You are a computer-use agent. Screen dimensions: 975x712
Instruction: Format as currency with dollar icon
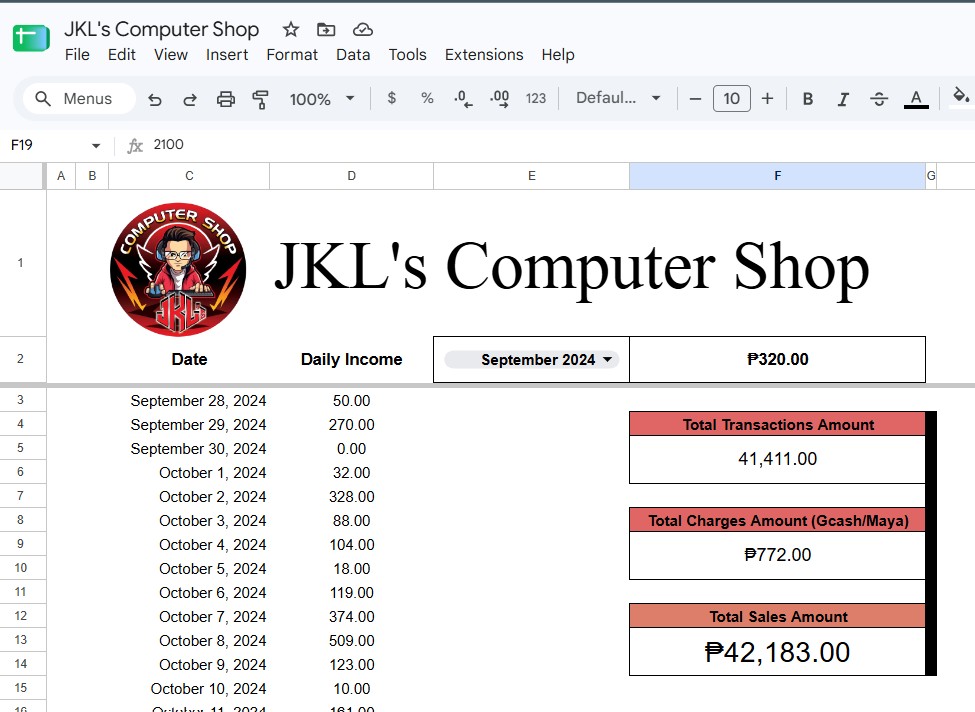391,98
